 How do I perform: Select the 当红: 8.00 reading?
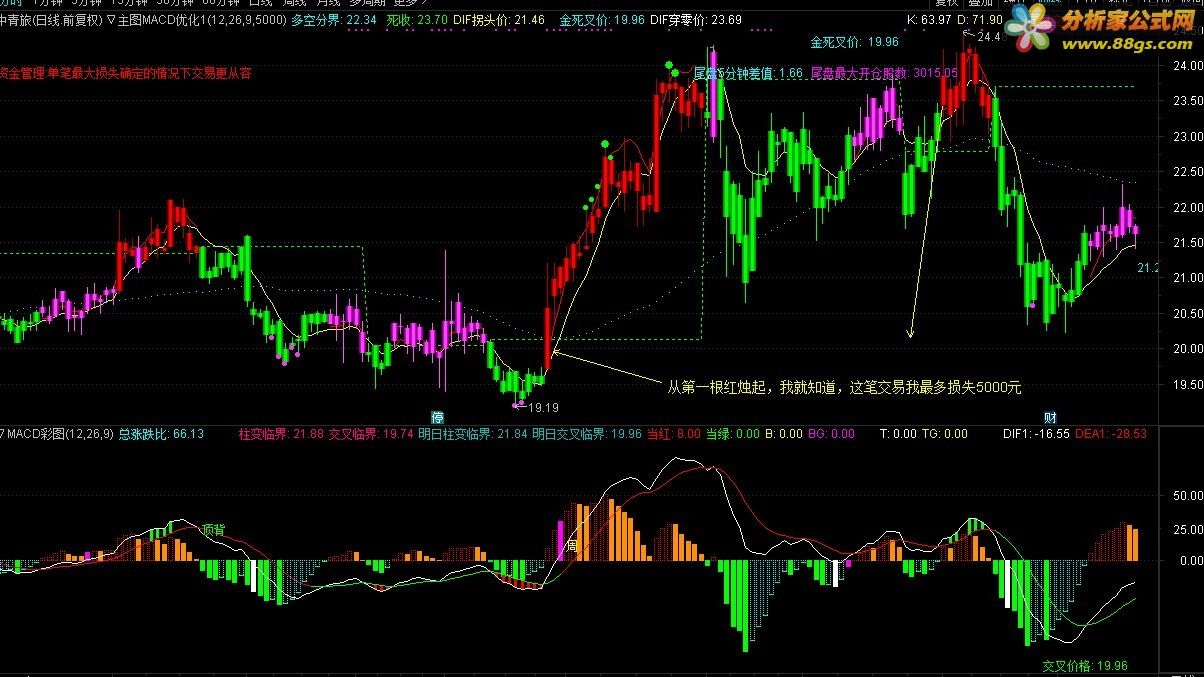(674, 434)
